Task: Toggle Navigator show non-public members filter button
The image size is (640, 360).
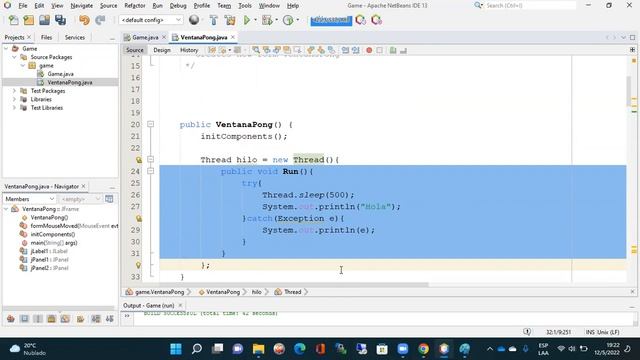Action: coord(51,319)
